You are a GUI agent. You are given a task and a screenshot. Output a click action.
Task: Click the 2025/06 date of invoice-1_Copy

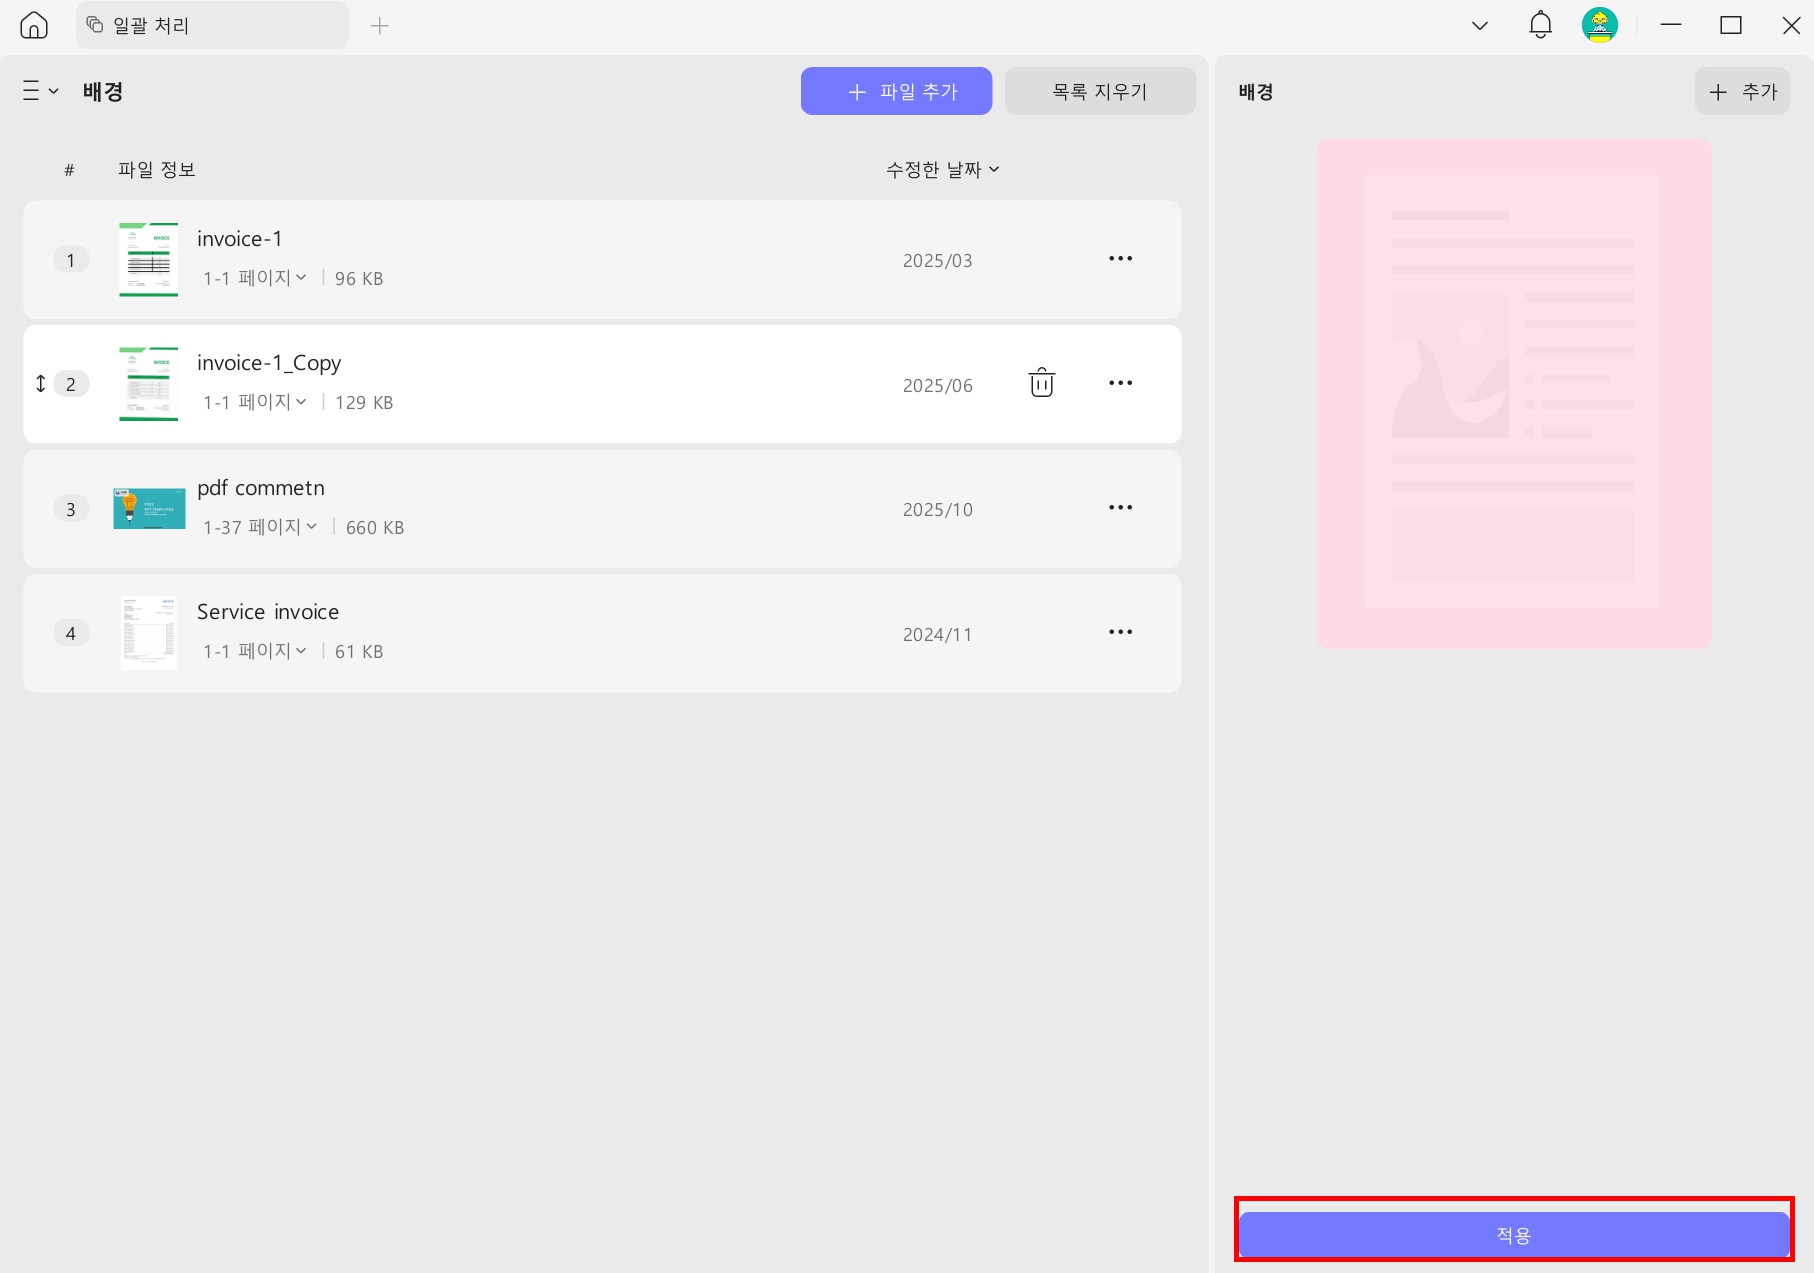click(x=938, y=386)
